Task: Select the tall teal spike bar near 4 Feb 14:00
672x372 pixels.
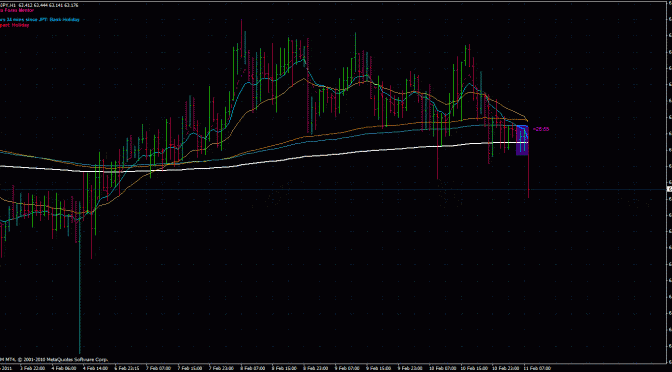Action: (x=80, y=283)
